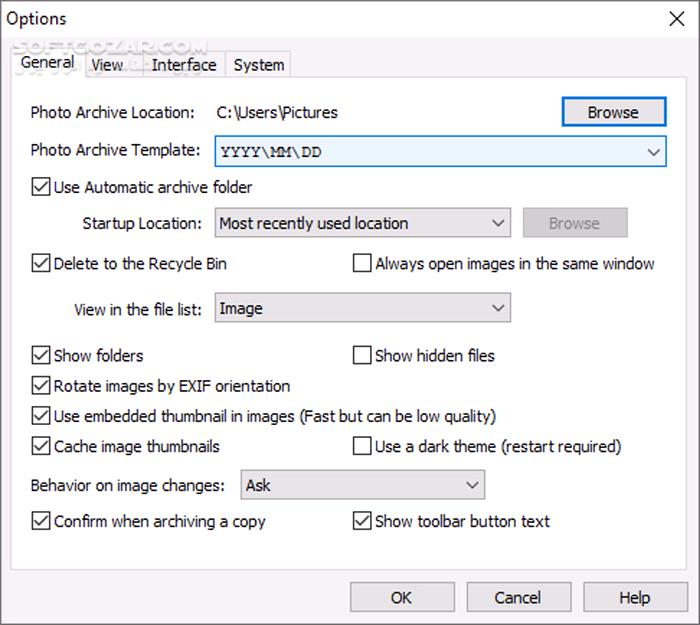Open the Interface tab
700x625 pixels.
(184, 65)
